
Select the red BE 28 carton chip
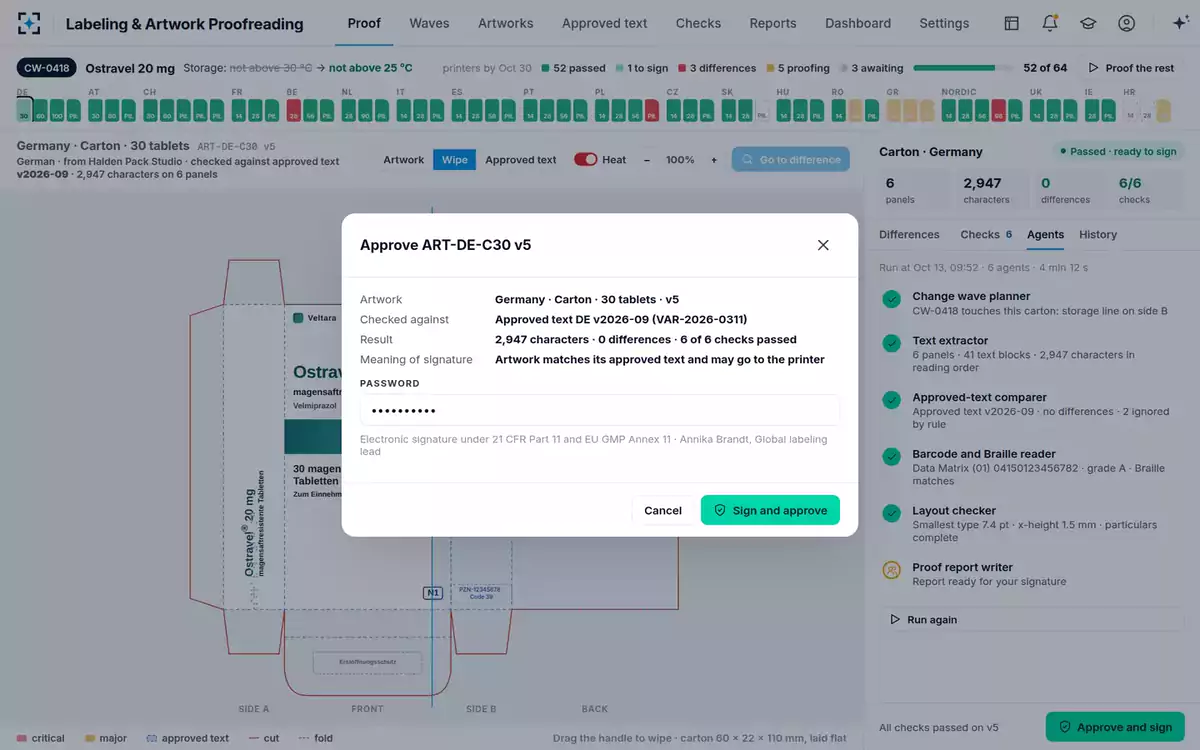294,111
